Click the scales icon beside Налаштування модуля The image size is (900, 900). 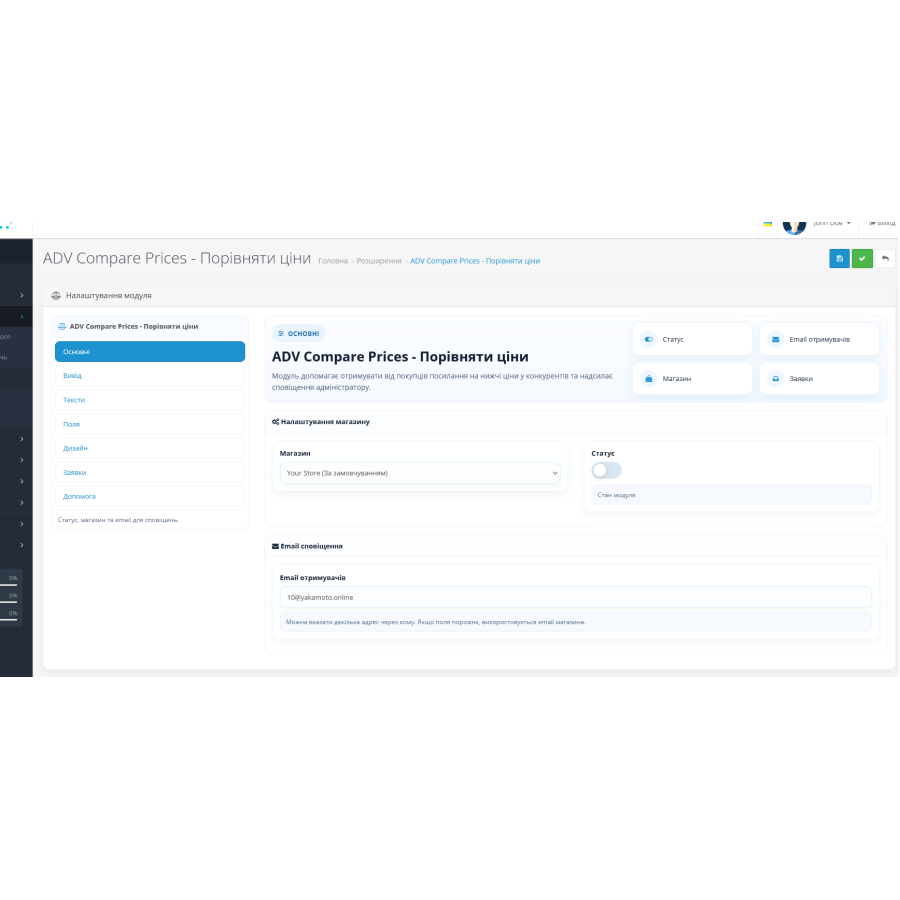pos(56,296)
